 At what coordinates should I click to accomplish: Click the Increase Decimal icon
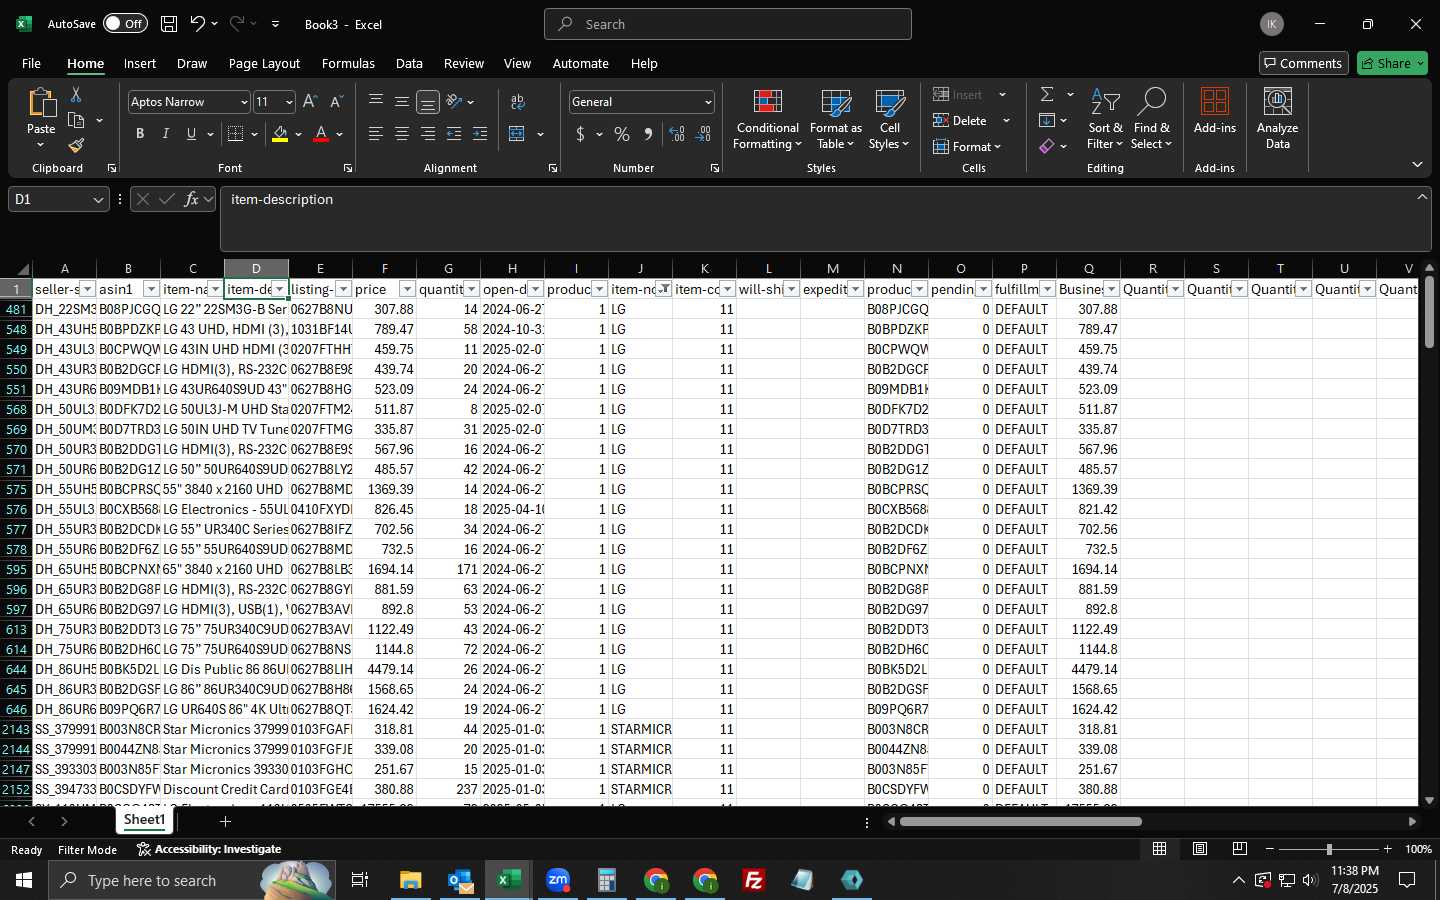pyautogui.click(x=677, y=134)
